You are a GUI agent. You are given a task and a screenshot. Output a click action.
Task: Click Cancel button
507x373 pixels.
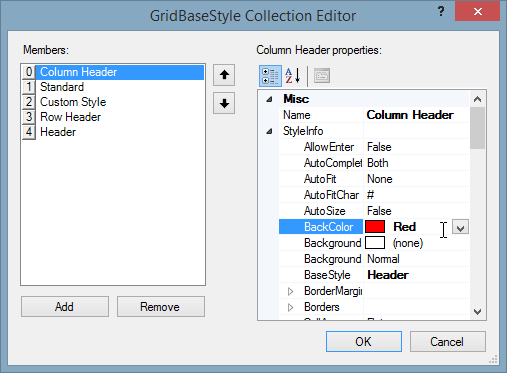447,342
